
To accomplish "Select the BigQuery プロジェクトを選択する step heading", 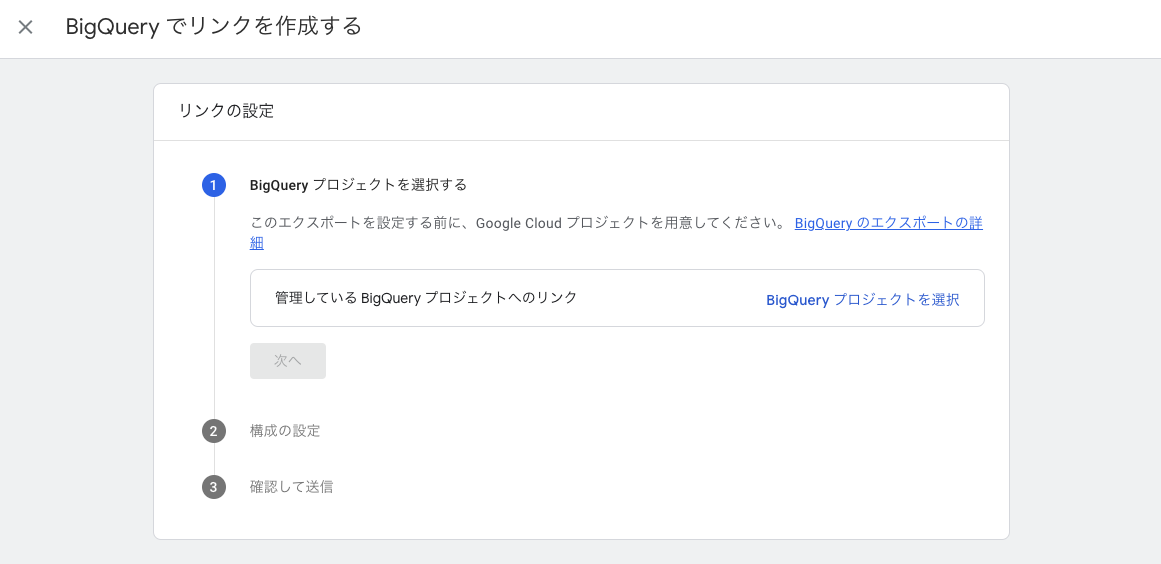I will [x=358, y=185].
